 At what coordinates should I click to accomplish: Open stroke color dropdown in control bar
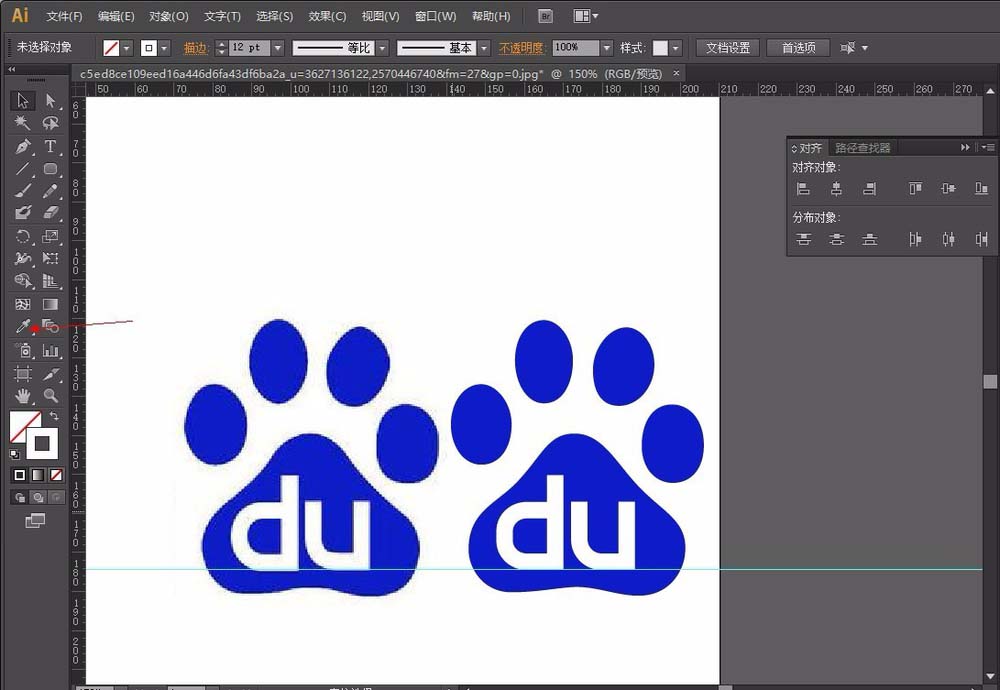[165, 48]
